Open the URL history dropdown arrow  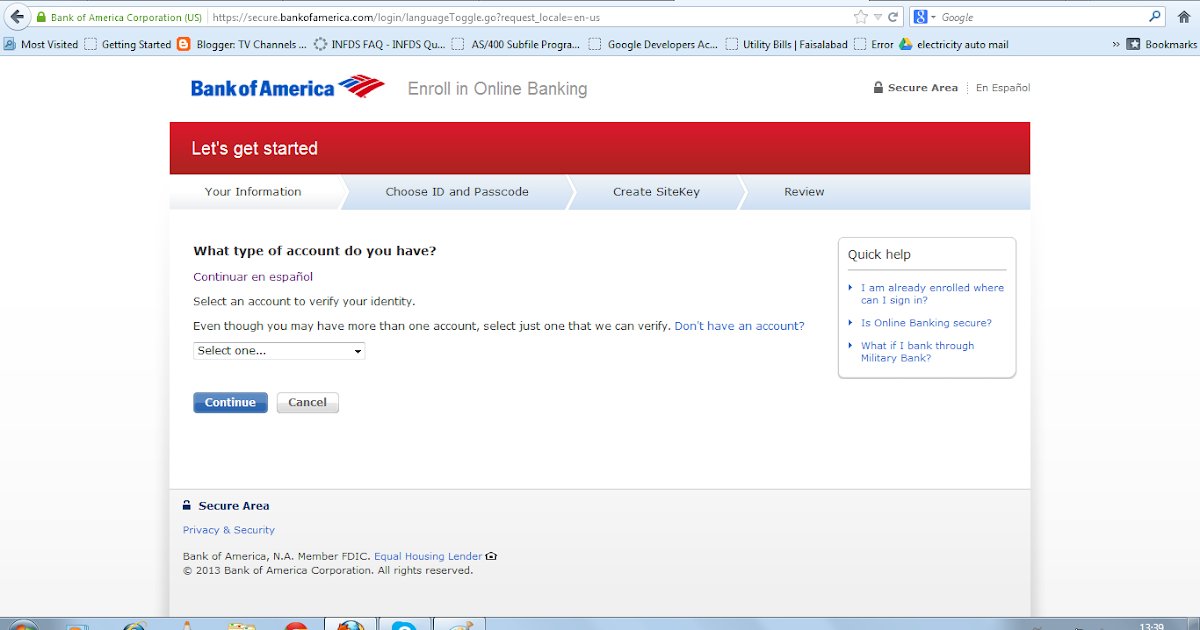click(877, 17)
